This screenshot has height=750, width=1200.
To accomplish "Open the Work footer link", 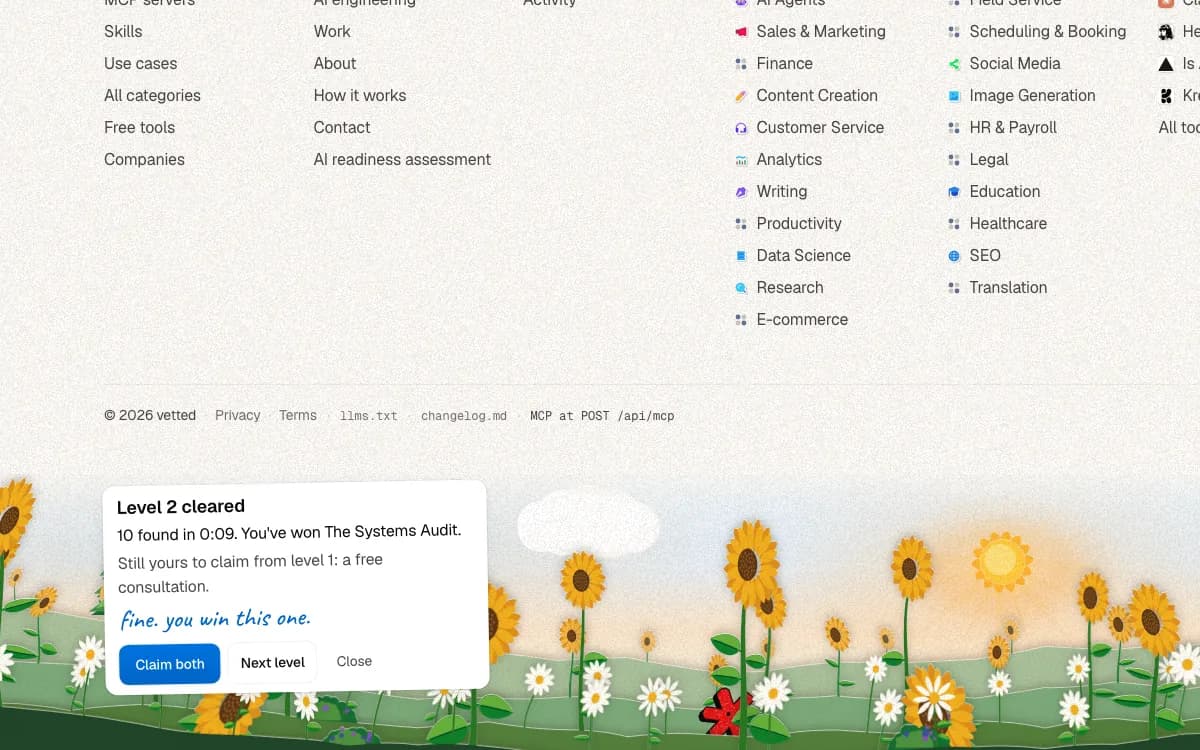I will [x=332, y=32].
